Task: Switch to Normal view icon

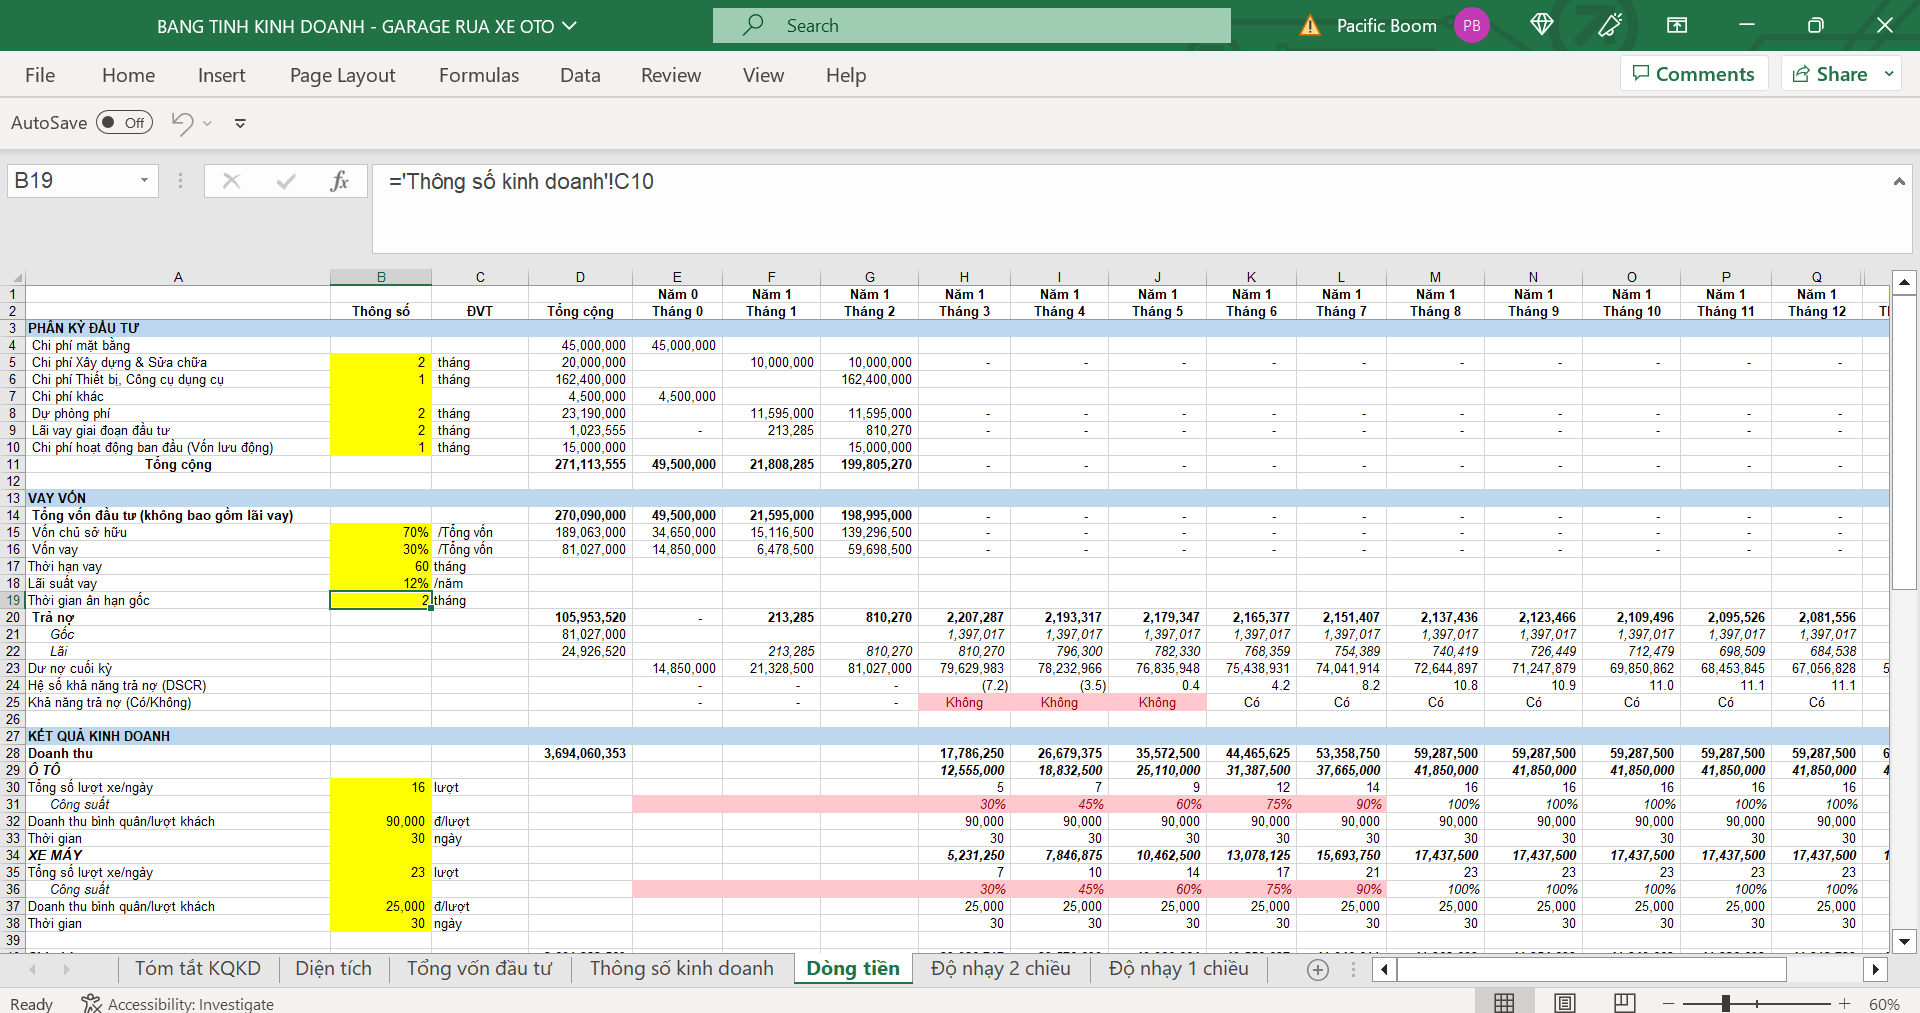Action: tap(1504, 1003)
